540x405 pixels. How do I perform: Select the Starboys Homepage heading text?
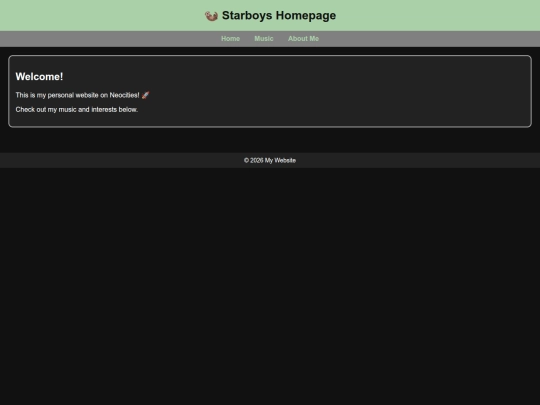(279, 15)
